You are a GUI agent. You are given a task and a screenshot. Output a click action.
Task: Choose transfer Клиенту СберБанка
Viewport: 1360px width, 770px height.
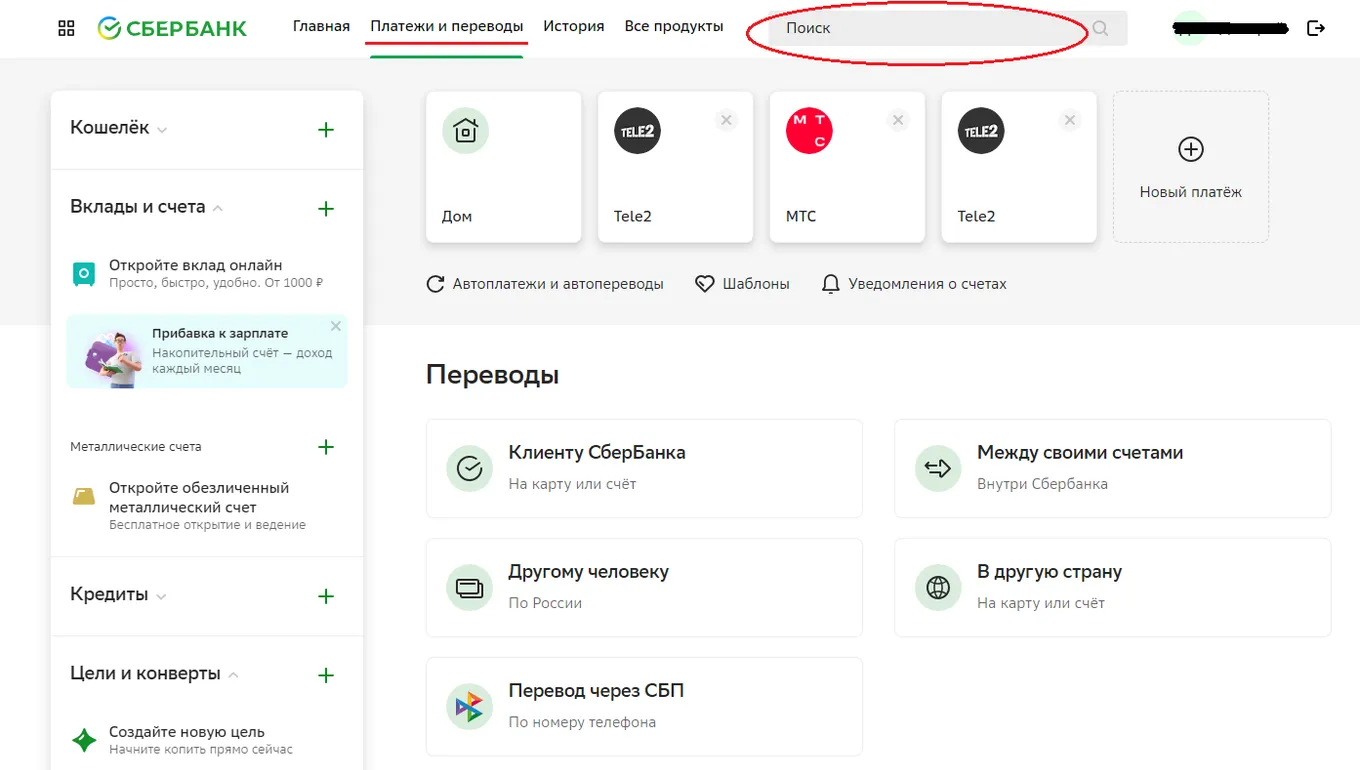click(644, 468)
